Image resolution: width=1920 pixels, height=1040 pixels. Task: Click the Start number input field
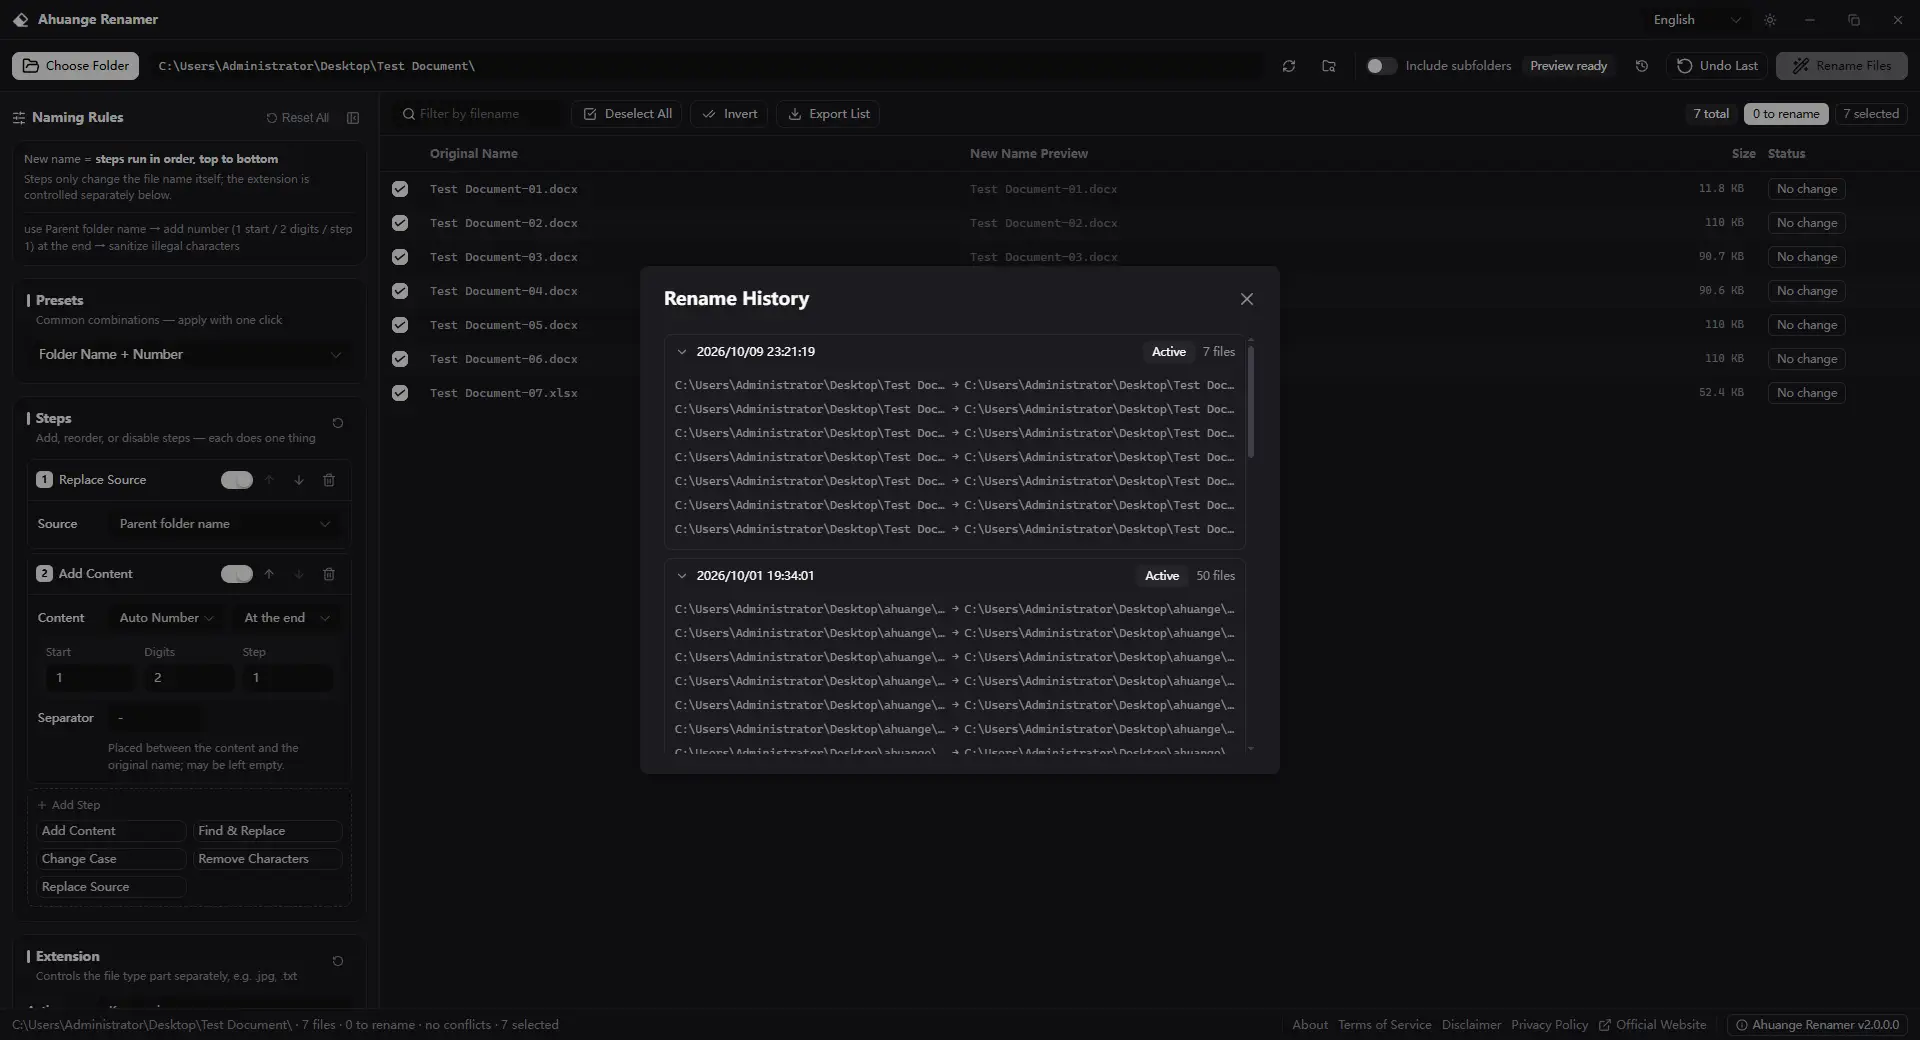pos(89,678)
